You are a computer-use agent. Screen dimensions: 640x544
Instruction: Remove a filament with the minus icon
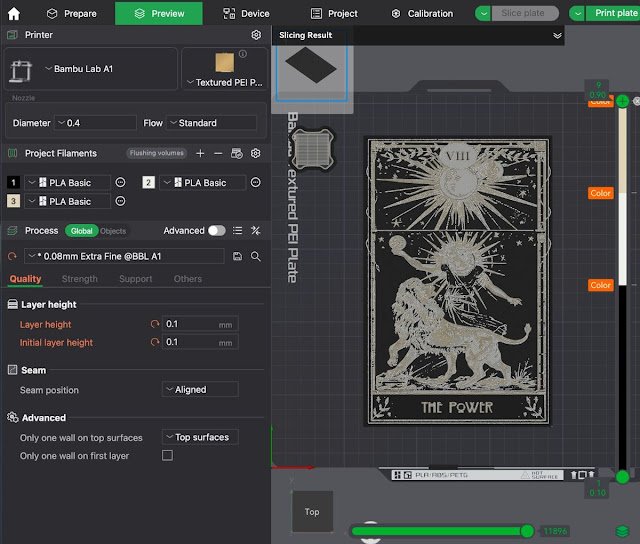coord(218,153)
